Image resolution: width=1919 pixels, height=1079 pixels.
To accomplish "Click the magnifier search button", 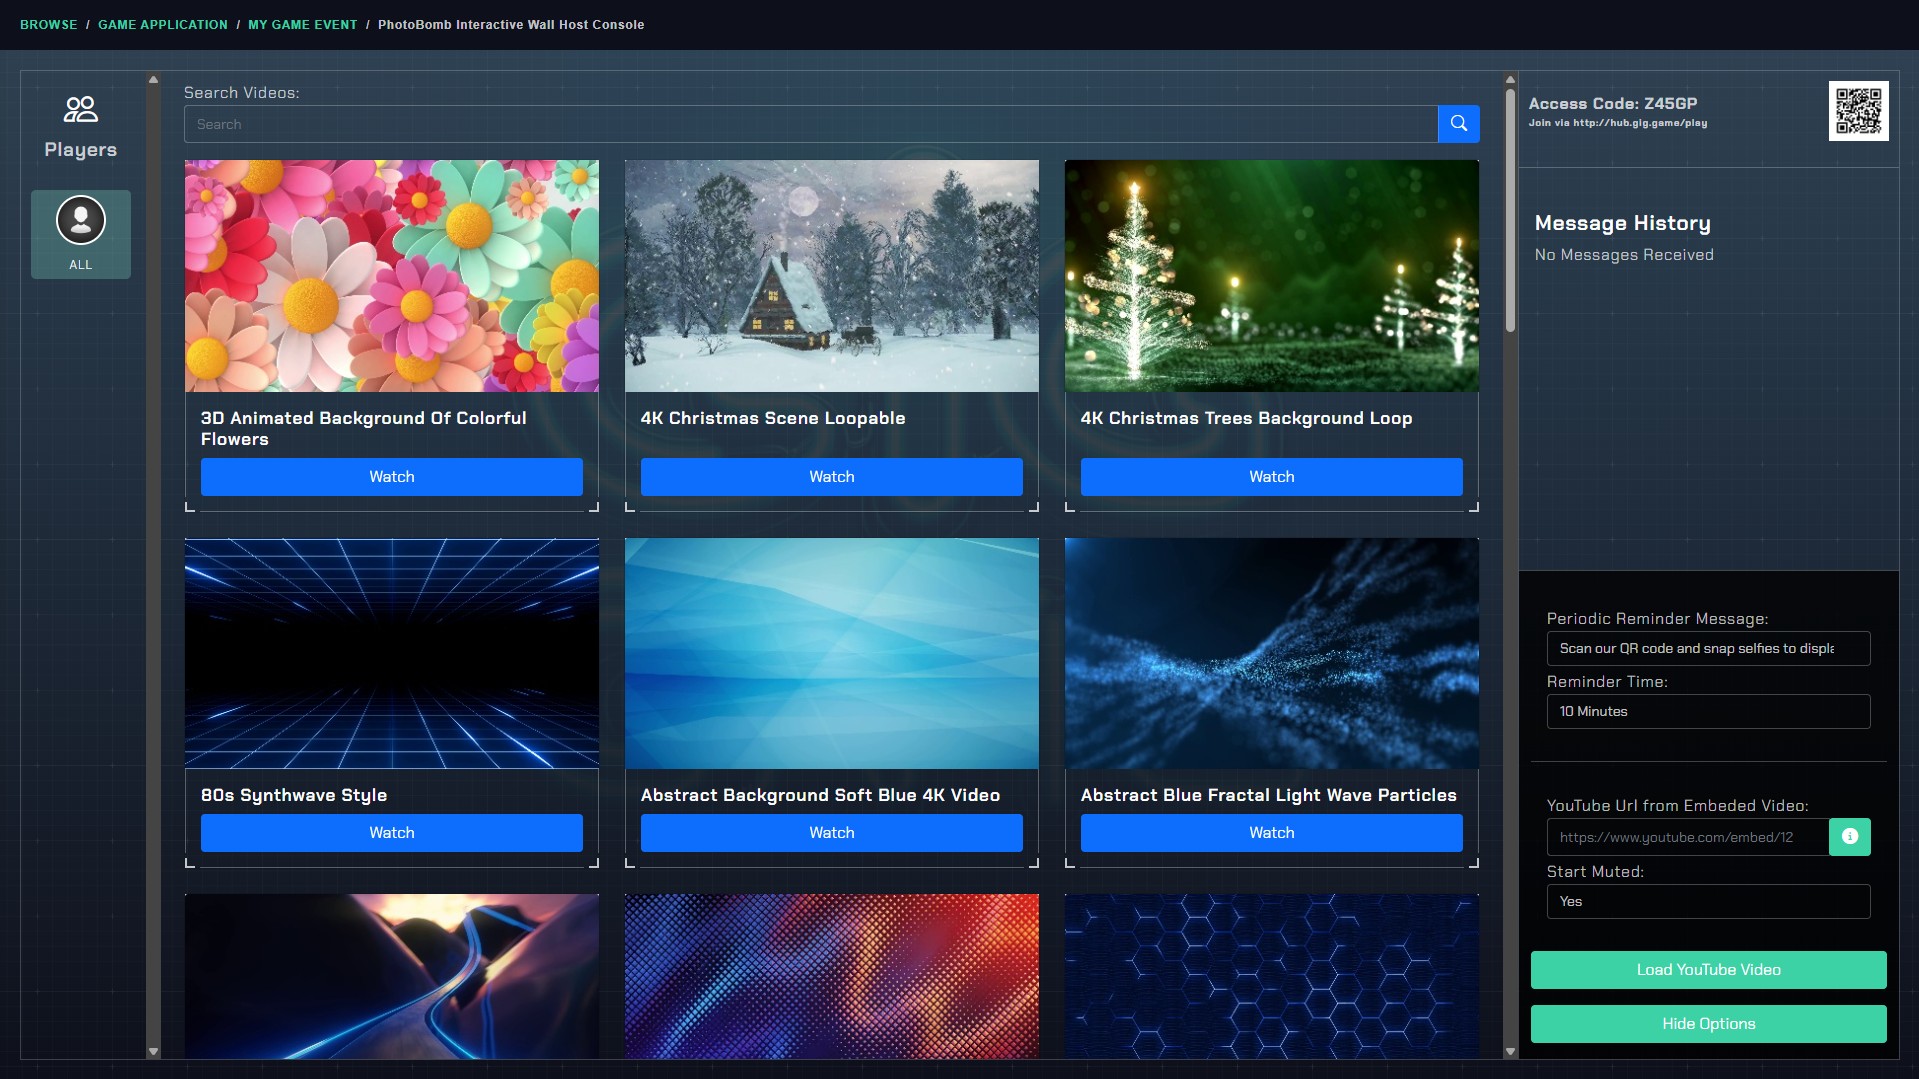I will click(x=1458, y=124).
